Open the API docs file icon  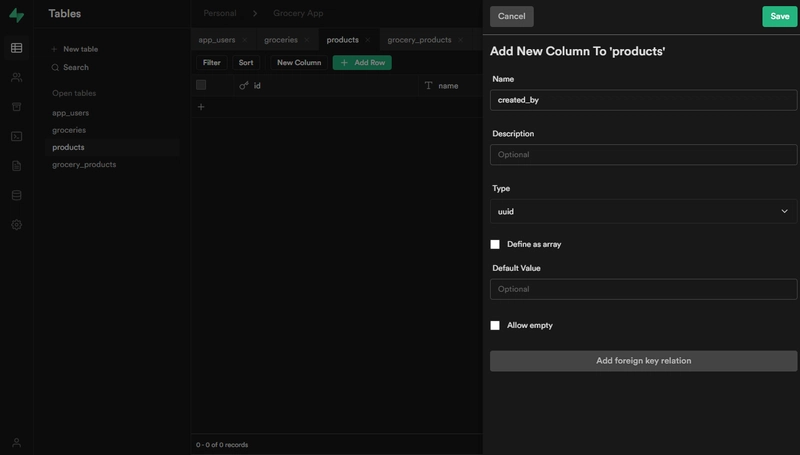point(16,166)
